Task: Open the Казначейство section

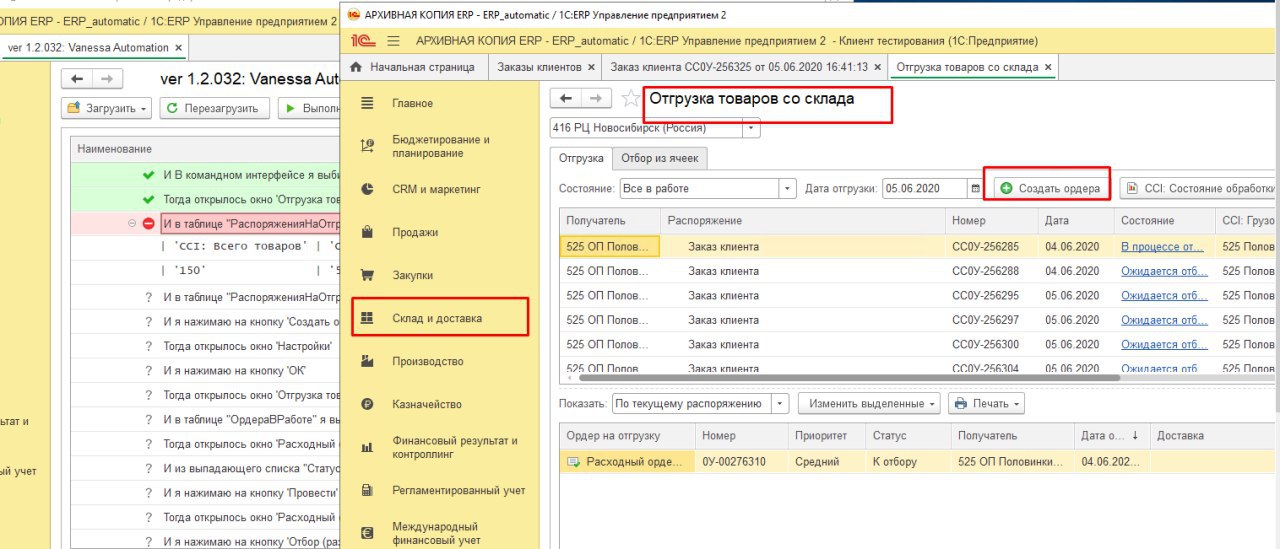Action: click(427, 404)
